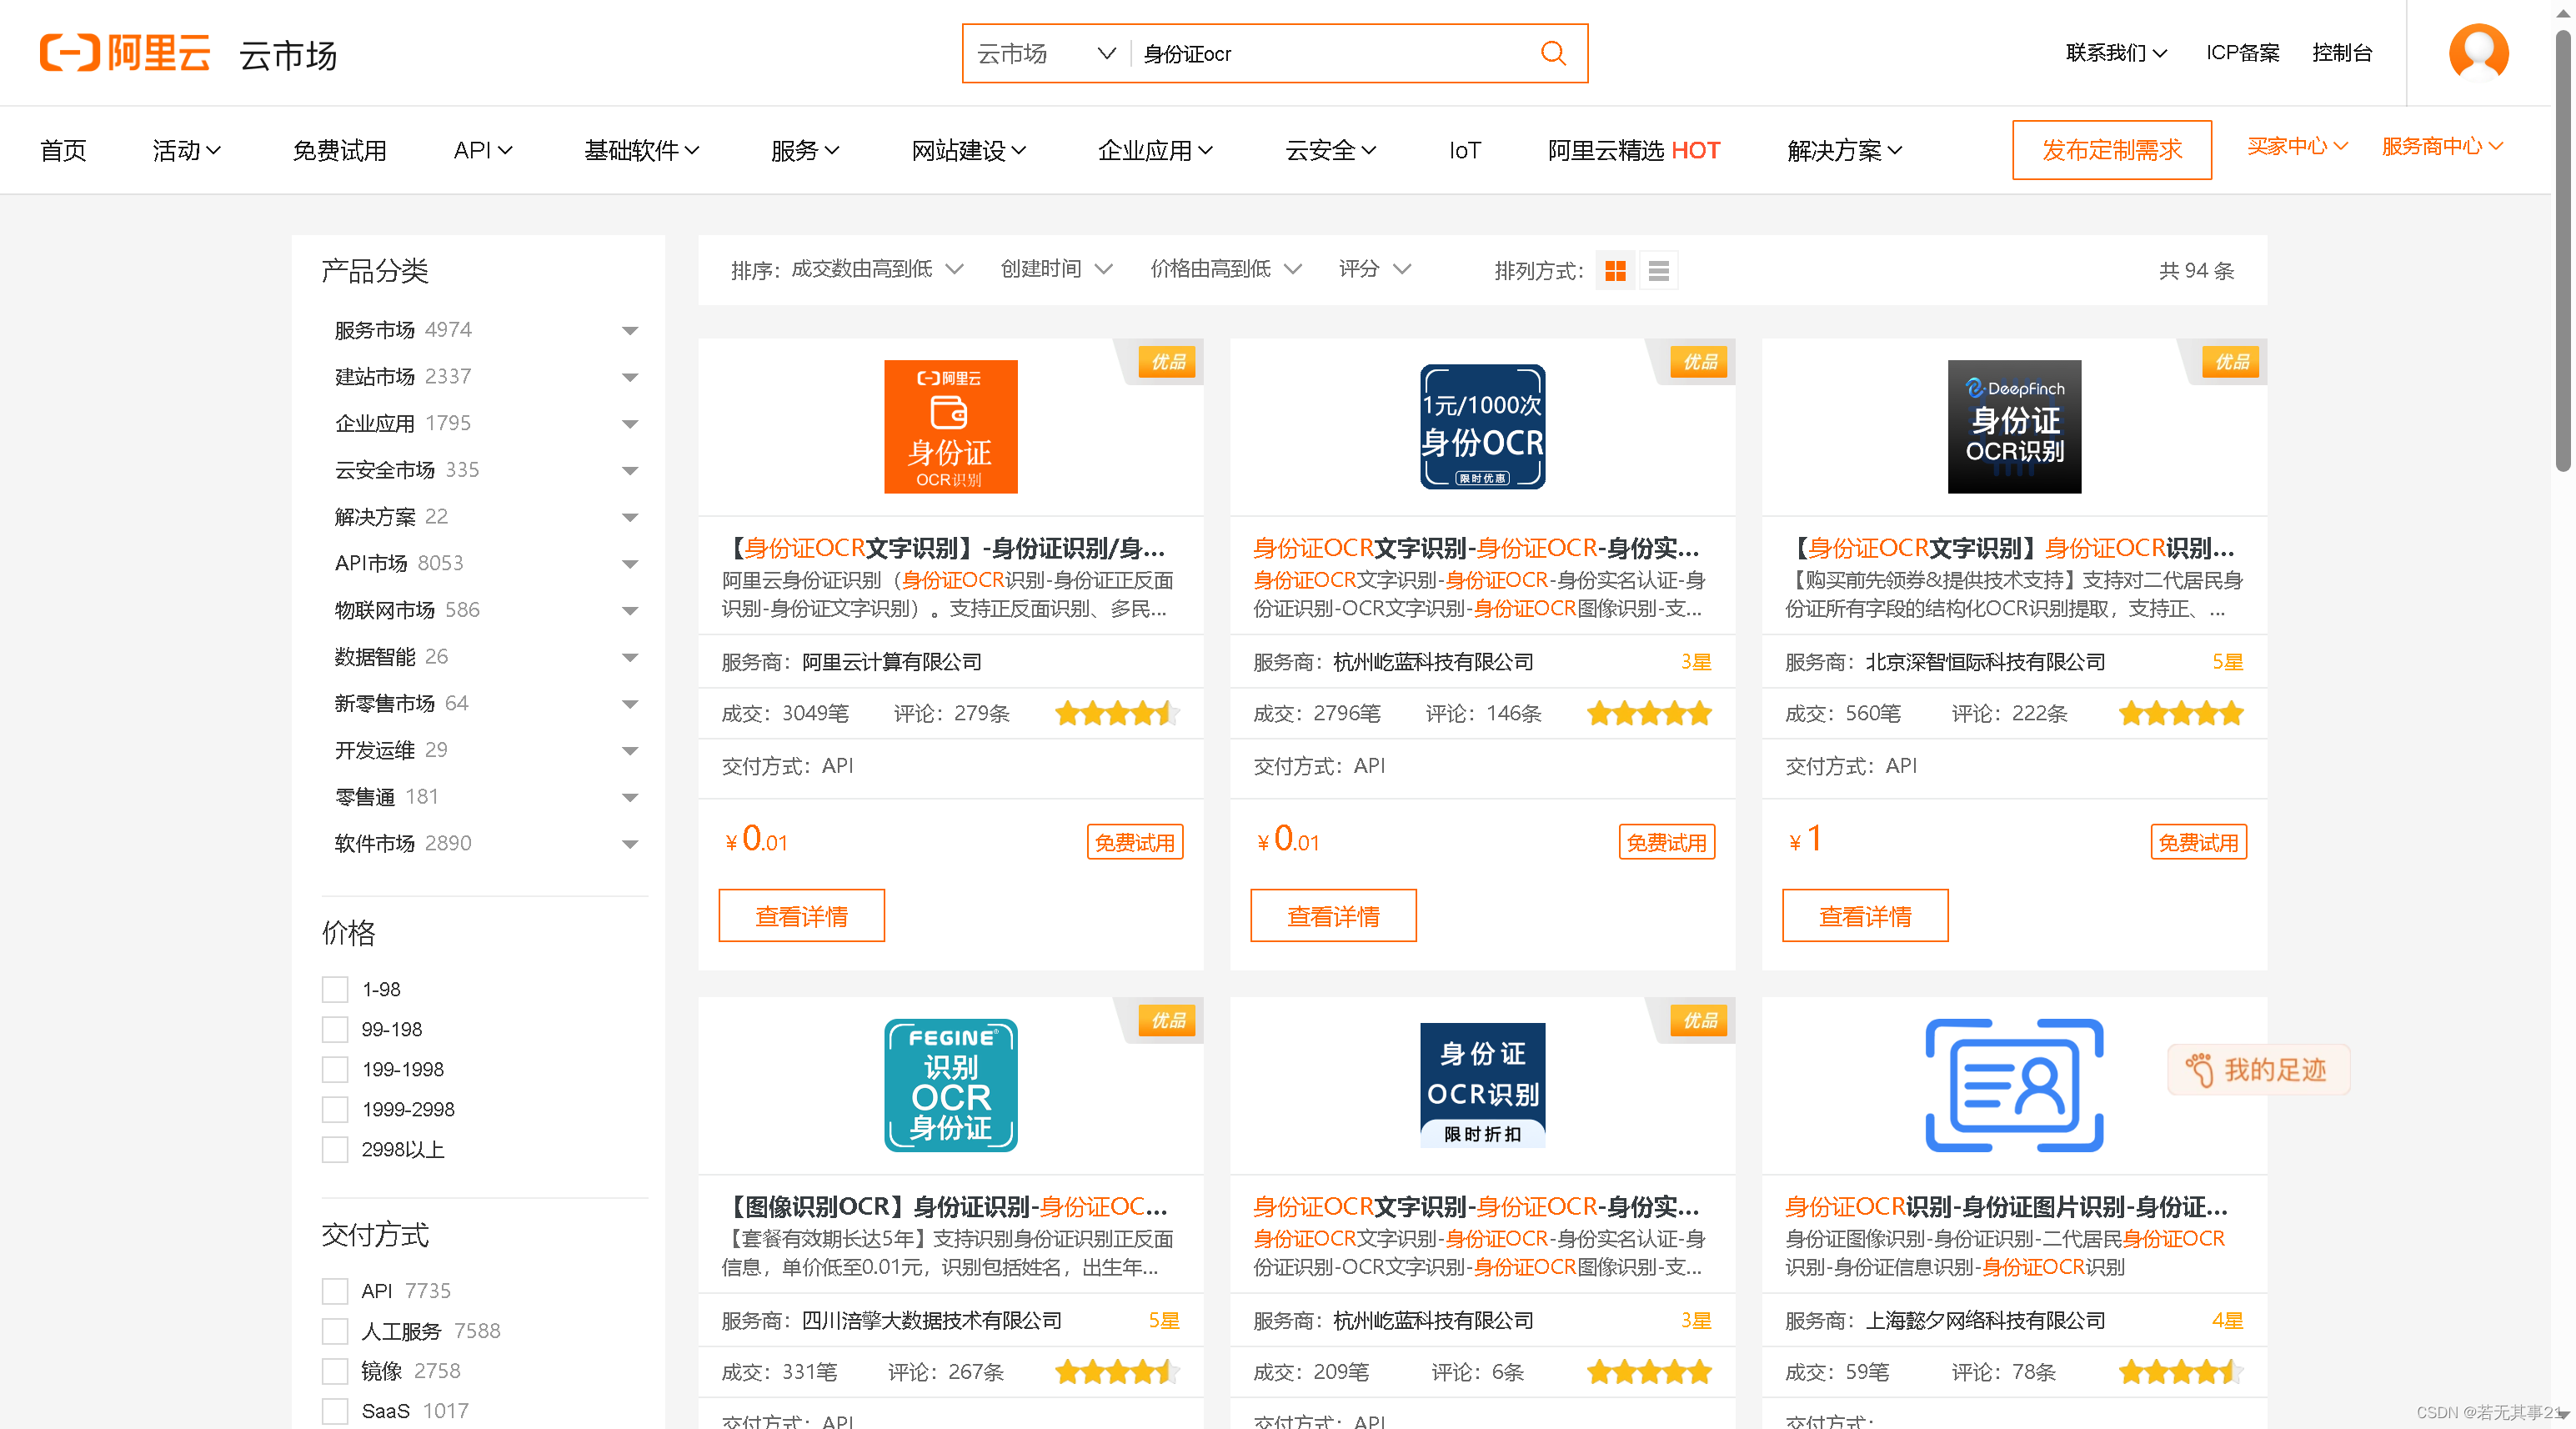The width and height of the screenshot is (2576, 1429).
Task: Click the page vertical scrollbar
Action: click(x=2562, y=250)
